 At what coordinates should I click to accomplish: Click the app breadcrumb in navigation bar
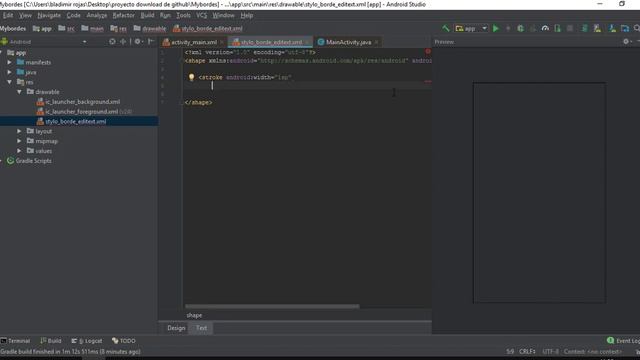click(42, 29)
